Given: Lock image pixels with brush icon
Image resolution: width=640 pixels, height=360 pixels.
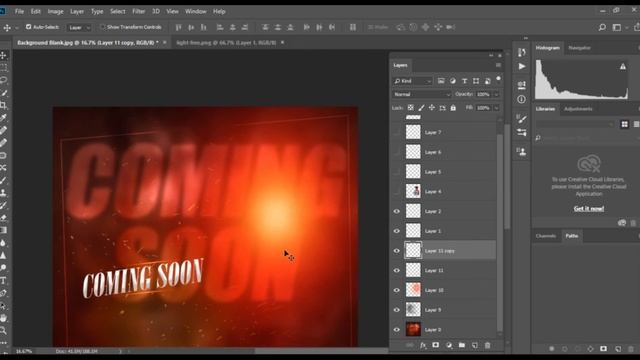Looking at the screenshot, I should click(x=421, y=108).
